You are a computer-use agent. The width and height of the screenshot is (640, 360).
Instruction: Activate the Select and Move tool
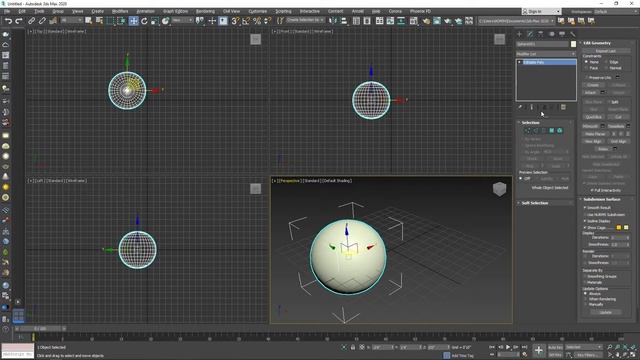pos(133,21)
